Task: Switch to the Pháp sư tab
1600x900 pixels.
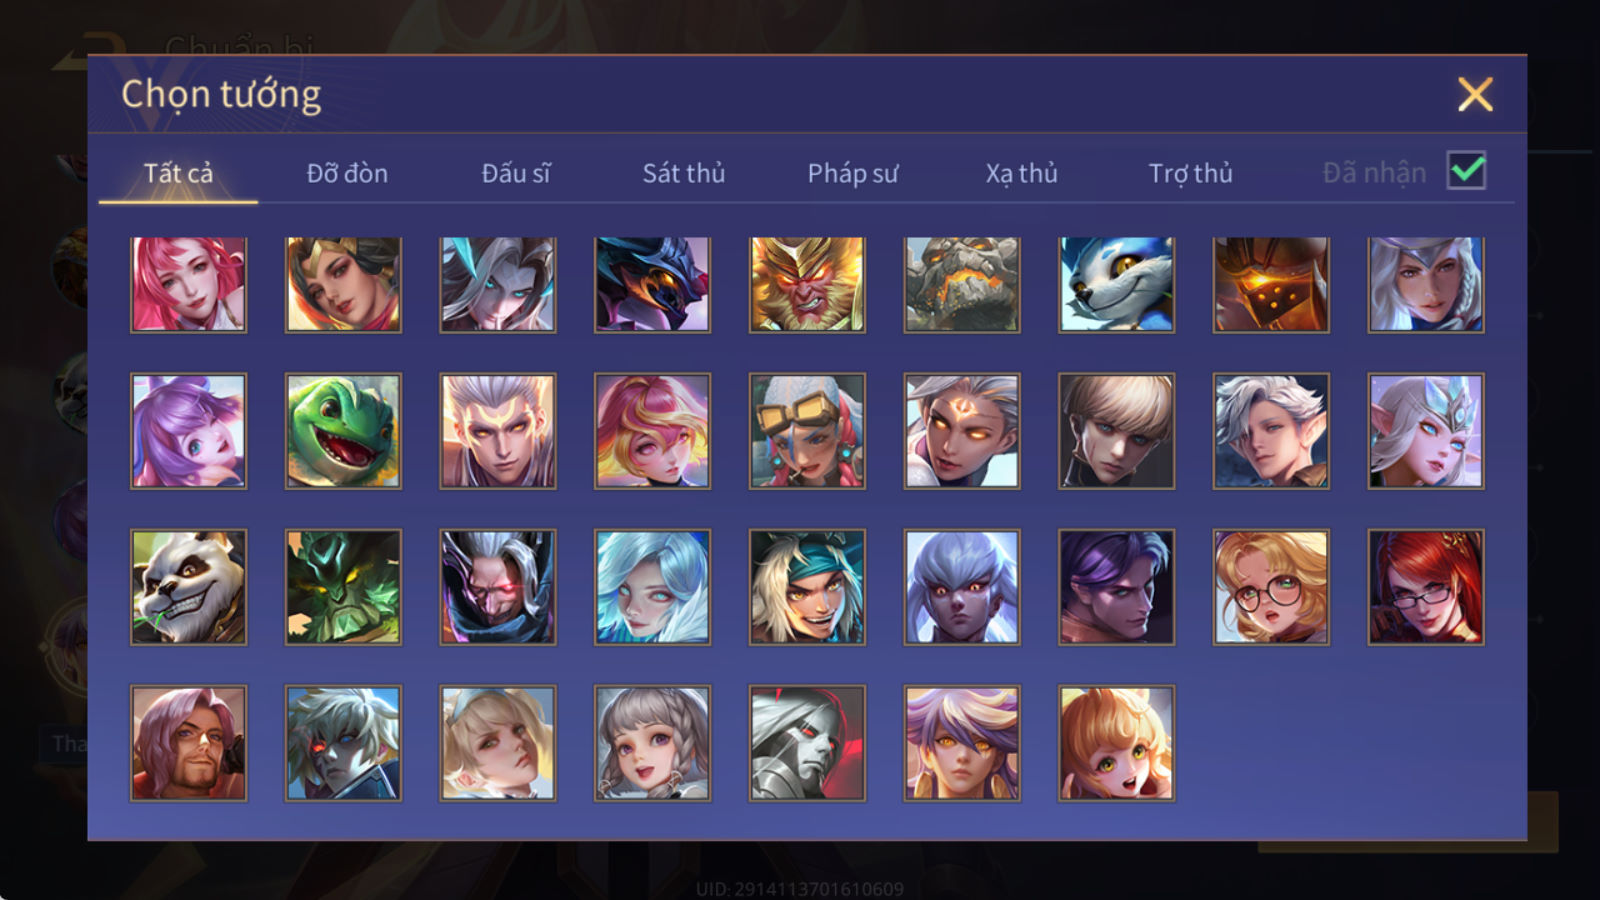Action: tap(852, 173)
